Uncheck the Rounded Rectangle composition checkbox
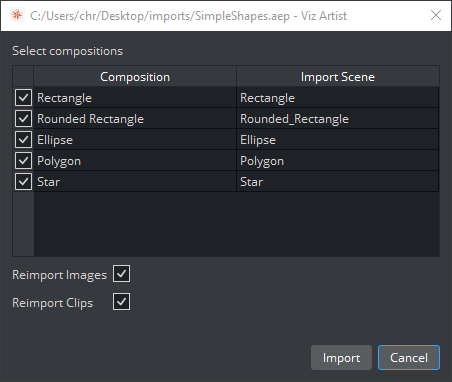 [23, 119]
